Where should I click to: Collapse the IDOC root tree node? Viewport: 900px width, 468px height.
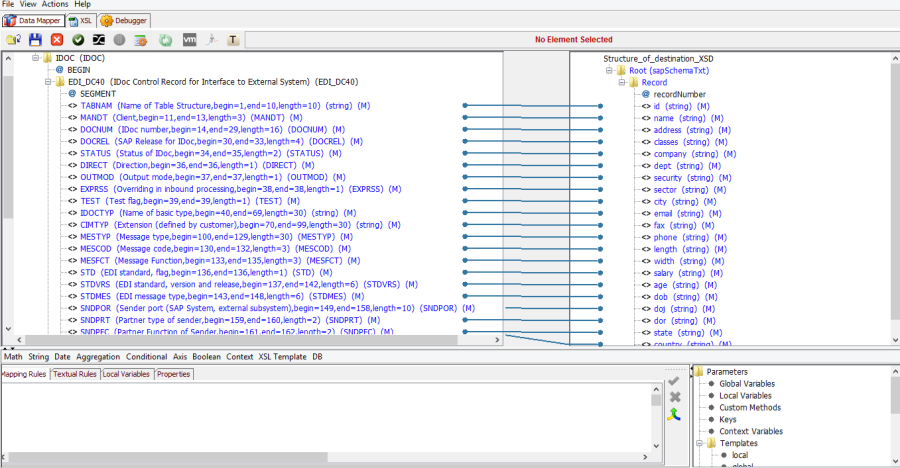click(34, 58)
